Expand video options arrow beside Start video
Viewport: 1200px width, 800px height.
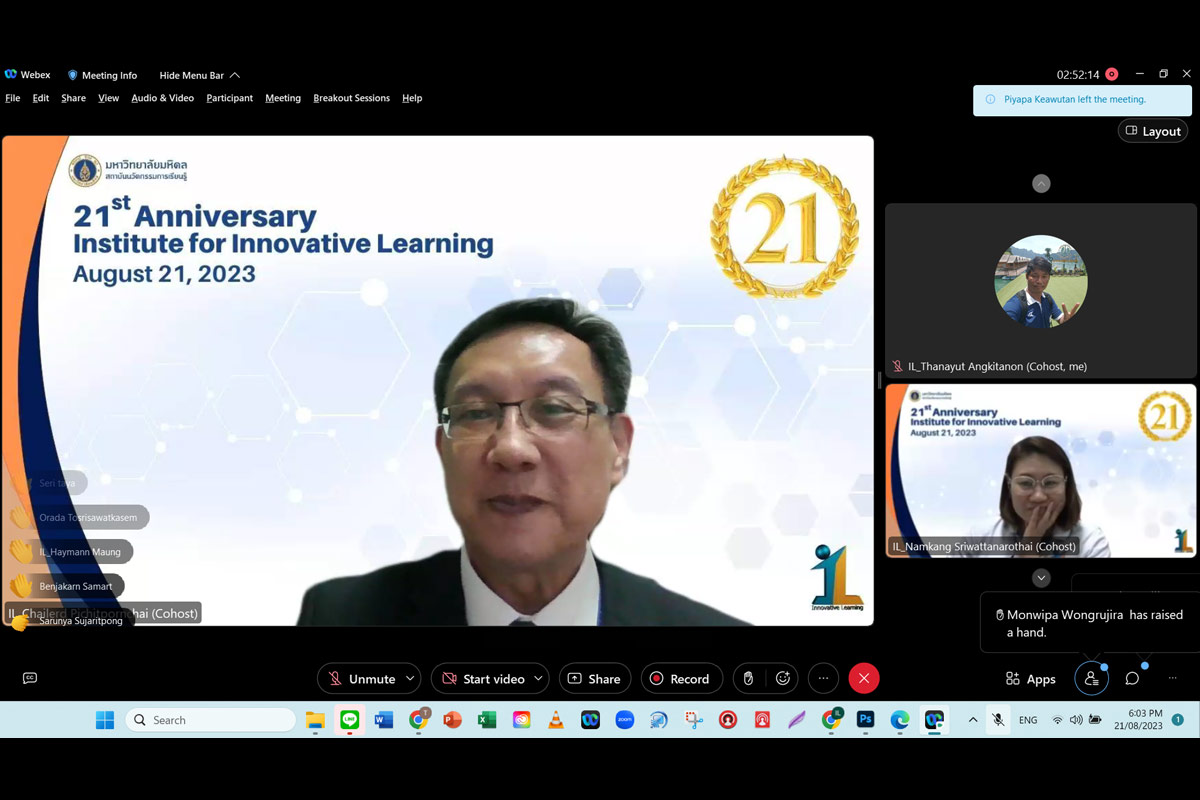pos(538,679)
